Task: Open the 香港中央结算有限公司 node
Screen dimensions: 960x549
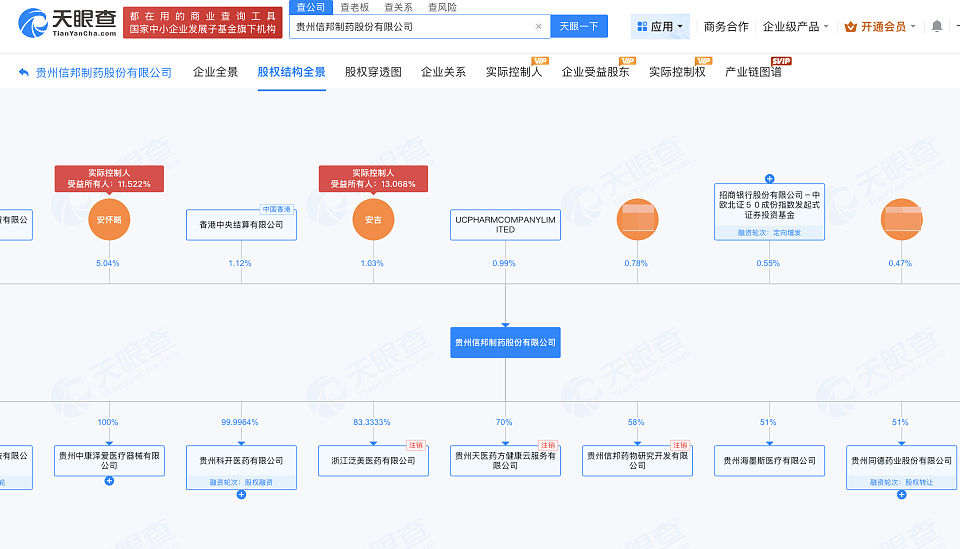Action: coord(241,225)
